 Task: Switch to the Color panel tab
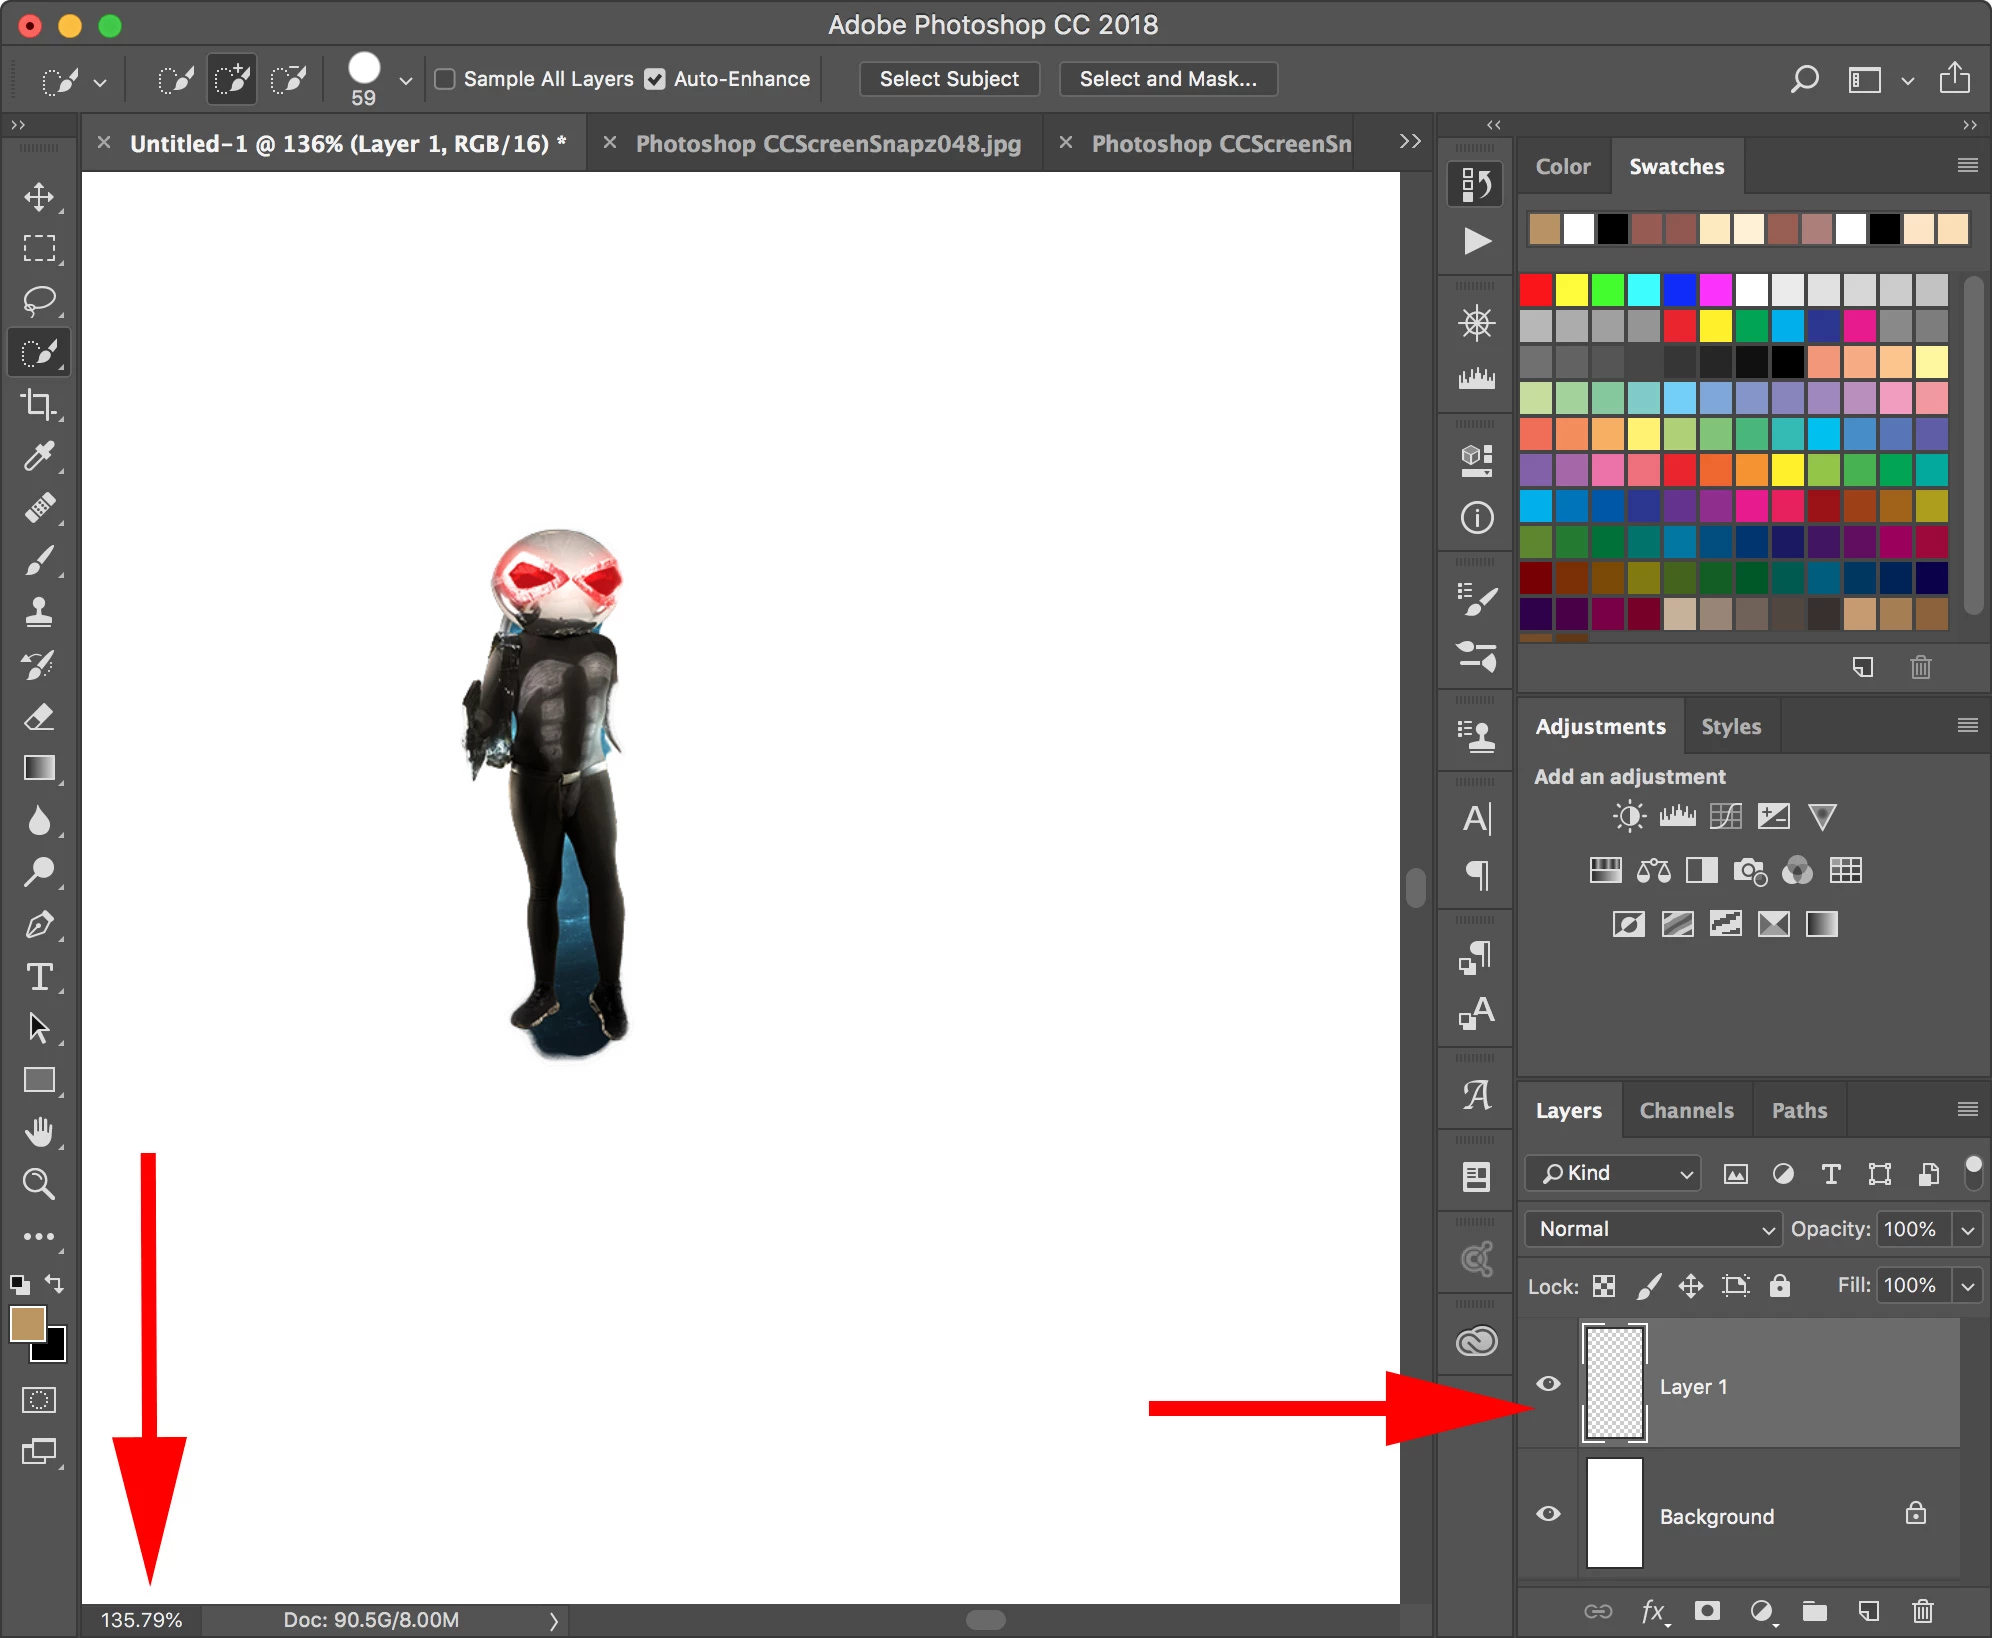point(1562,167)
